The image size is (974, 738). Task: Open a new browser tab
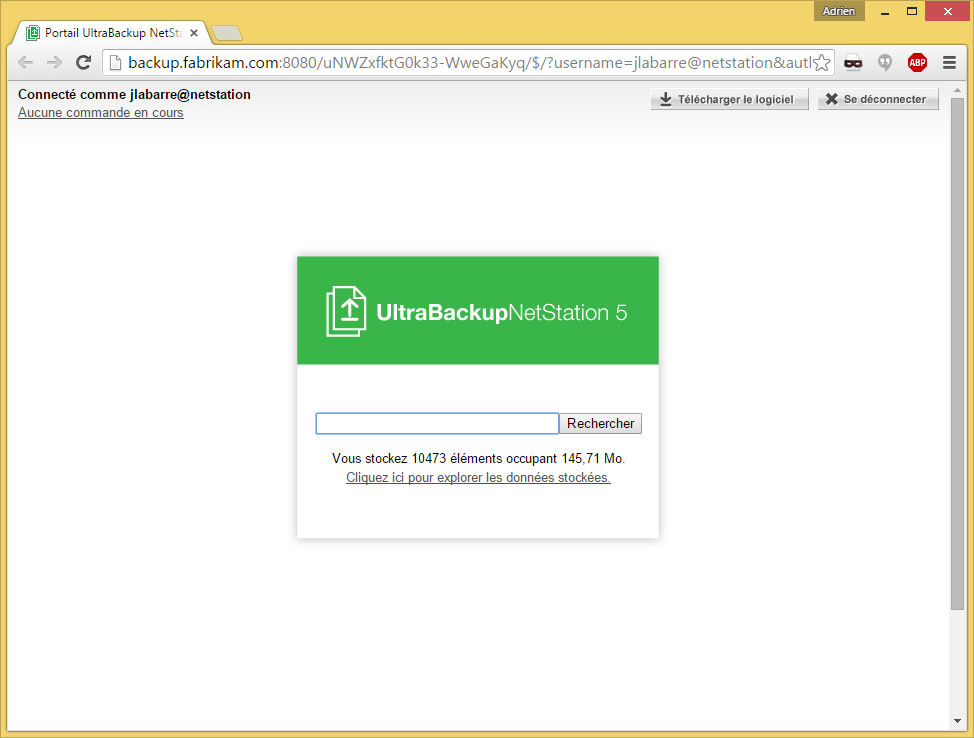click(x=227, y=34)
